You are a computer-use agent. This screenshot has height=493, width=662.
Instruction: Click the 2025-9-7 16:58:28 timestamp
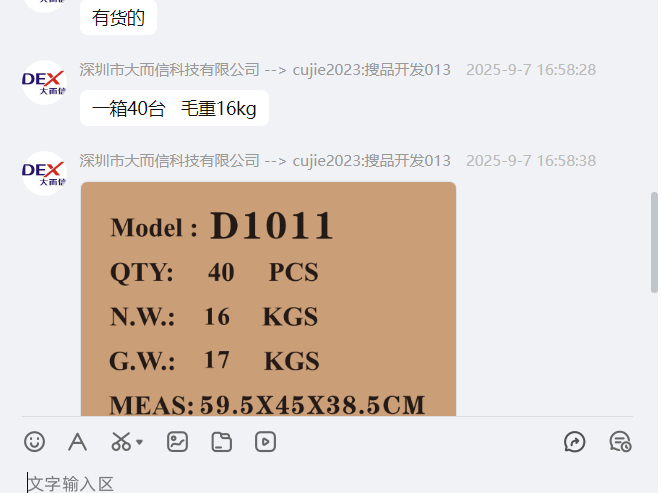pyautogui.click(x=531, y=70)
